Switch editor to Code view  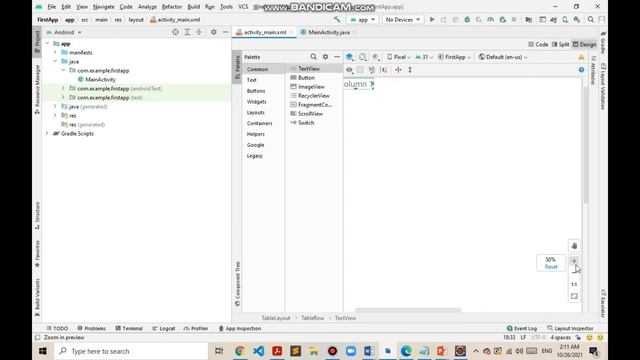click(538, 44)
